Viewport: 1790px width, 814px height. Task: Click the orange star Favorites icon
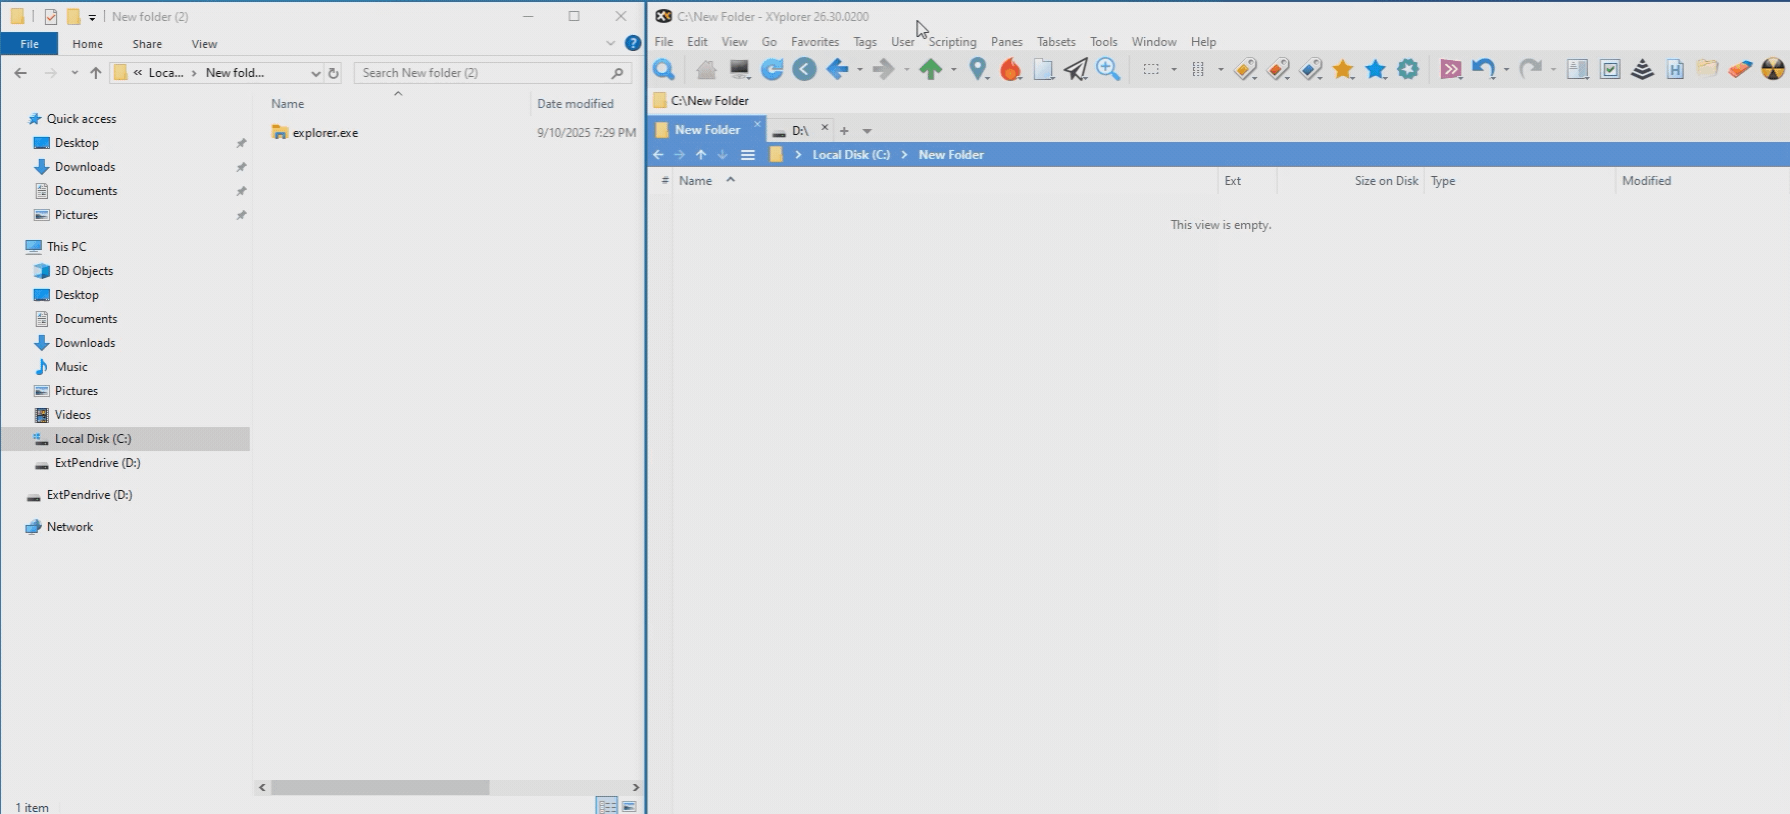click(1343, 69)
